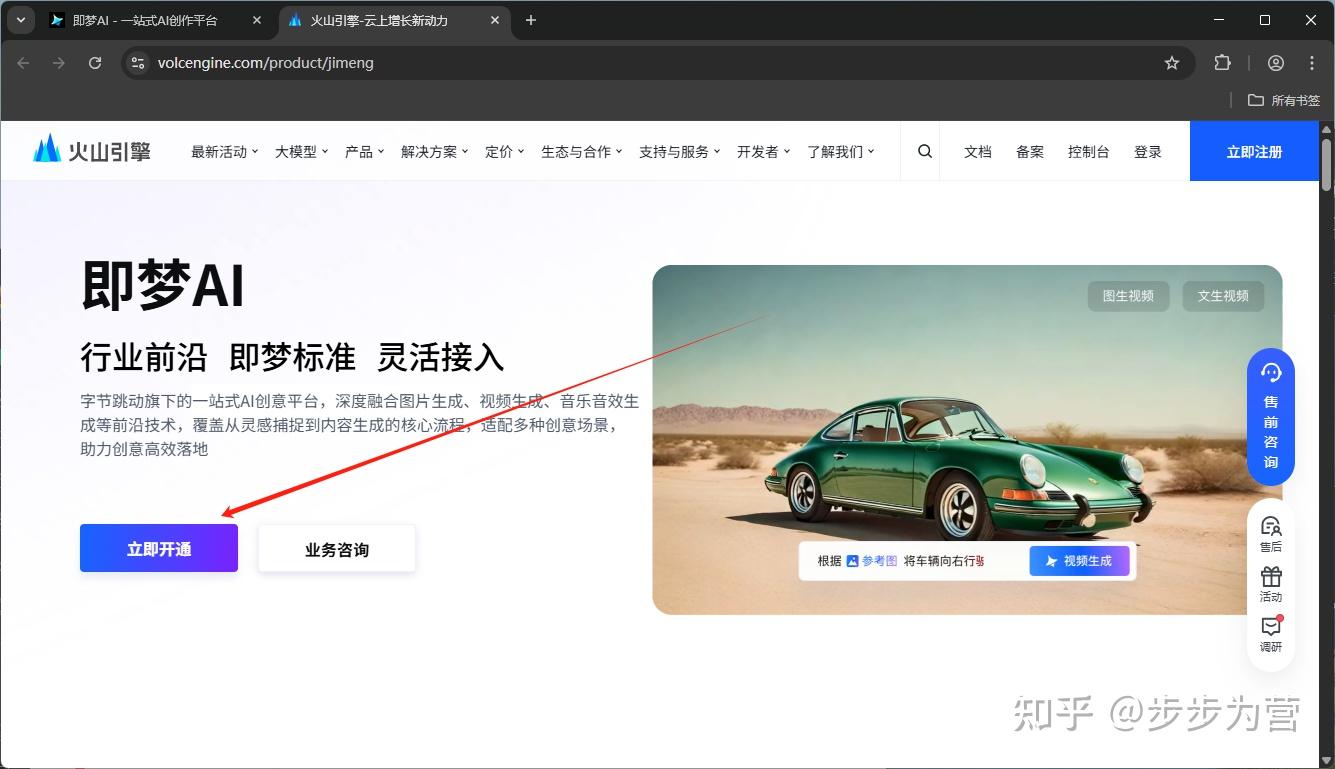Screen dimensions: 1335x769
Task: Open the tab search dropdown arrow
Action: click(20, 20)
